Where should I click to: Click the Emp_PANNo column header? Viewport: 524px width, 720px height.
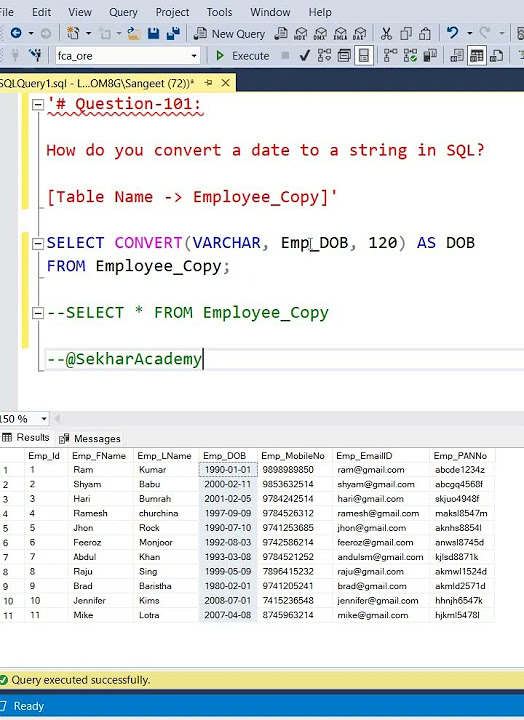point(462,456)
